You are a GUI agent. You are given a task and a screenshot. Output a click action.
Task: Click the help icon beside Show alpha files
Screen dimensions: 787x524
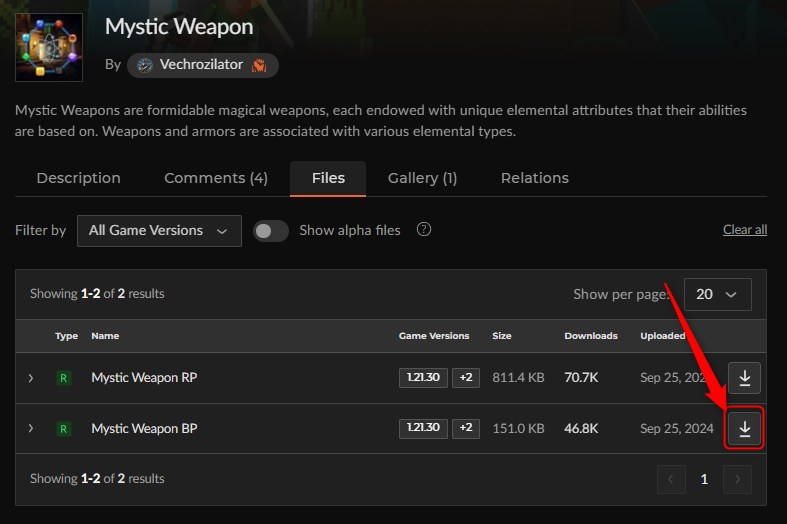click(x=424, y=229)
